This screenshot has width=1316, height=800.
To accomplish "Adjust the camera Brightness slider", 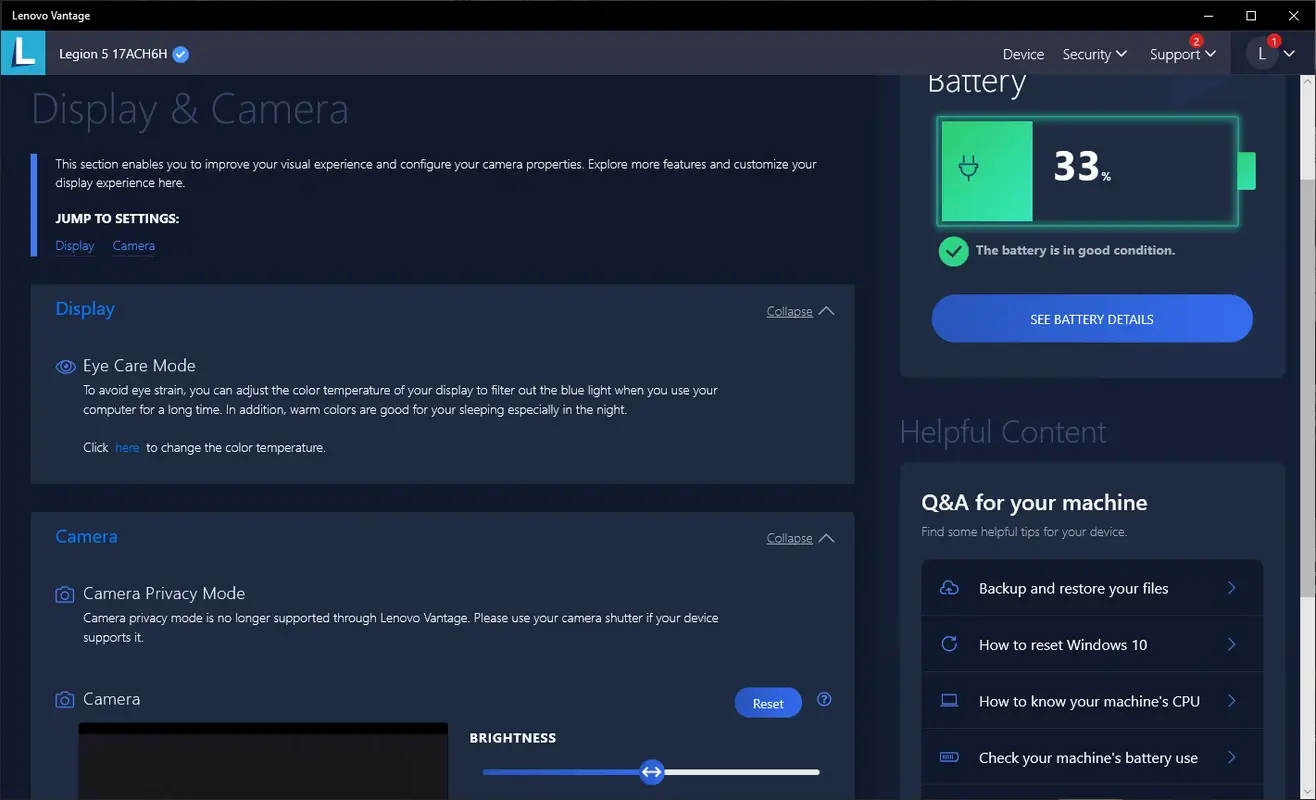I will (x=651, y=771).
